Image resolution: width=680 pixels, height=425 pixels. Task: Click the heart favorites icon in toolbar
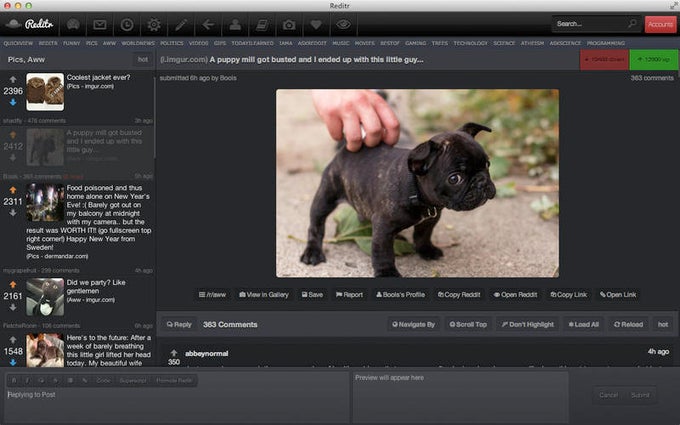click(316, 24)
